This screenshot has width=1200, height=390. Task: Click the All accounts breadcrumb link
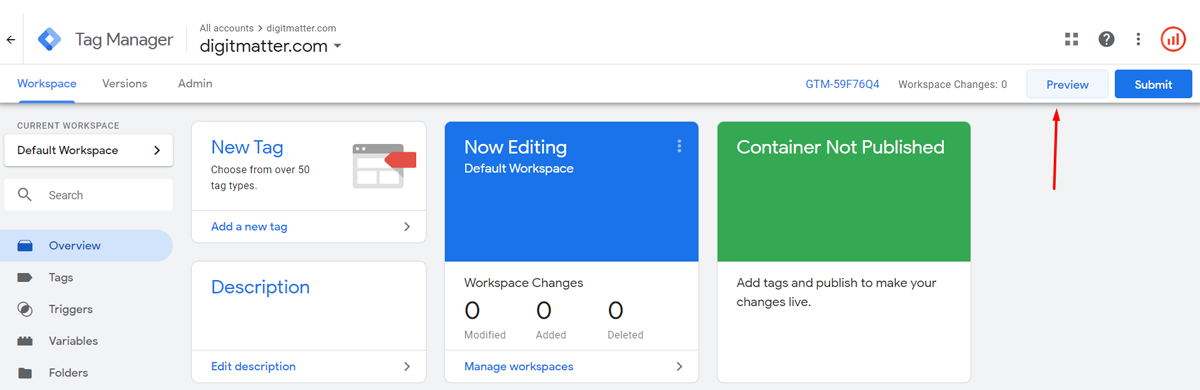click(x=227, y=28)
